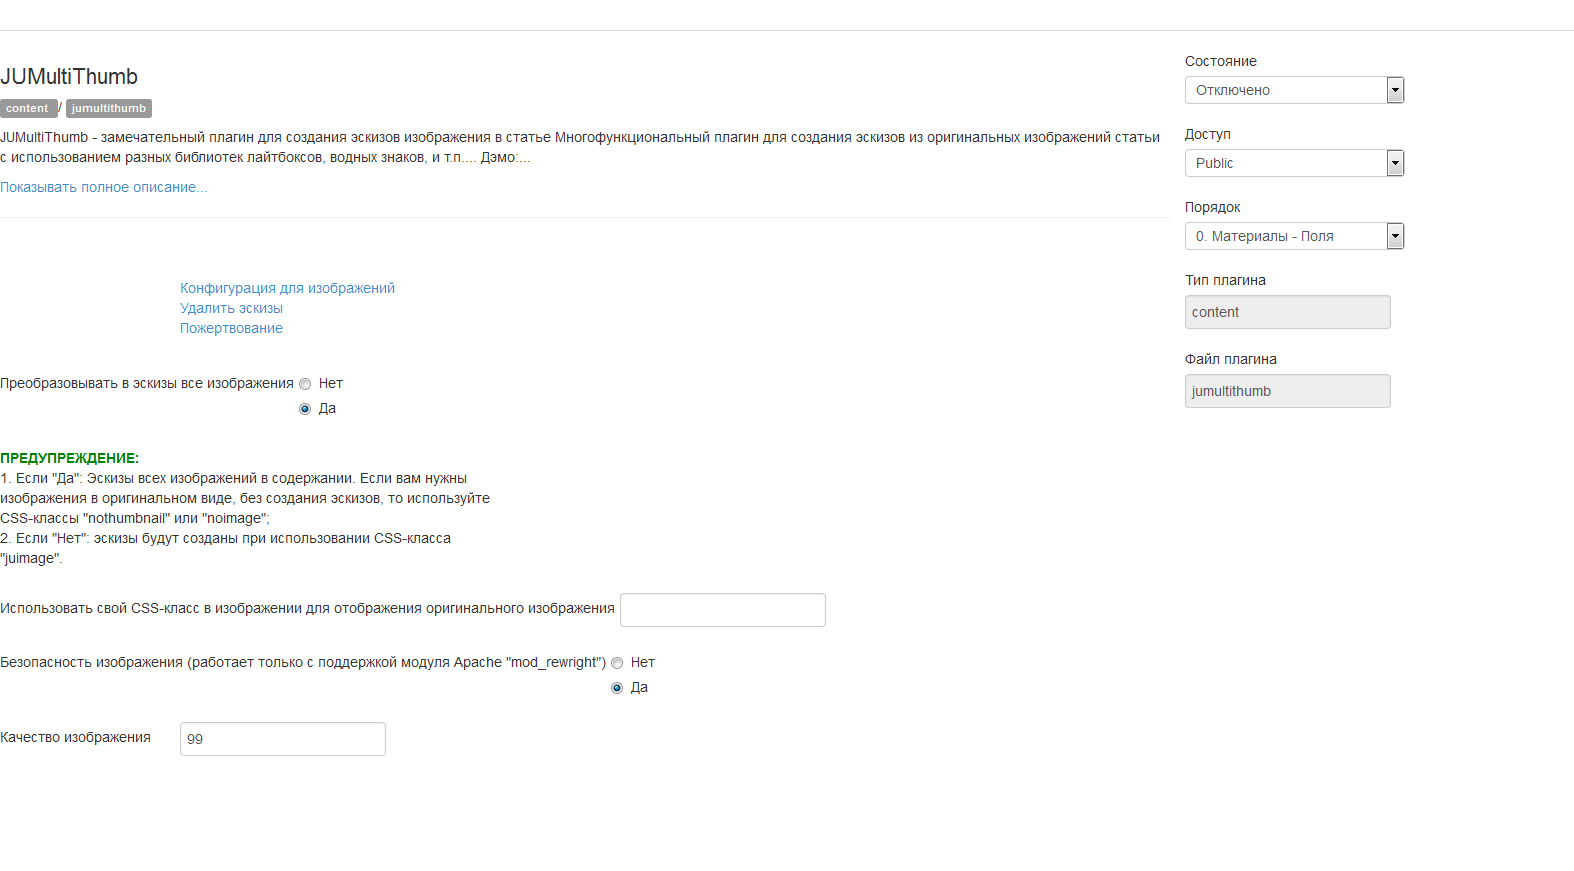Open the Состояние dropdown showing Отключено
This screenshot has width=1574, height=871.
click(1294, 90)
